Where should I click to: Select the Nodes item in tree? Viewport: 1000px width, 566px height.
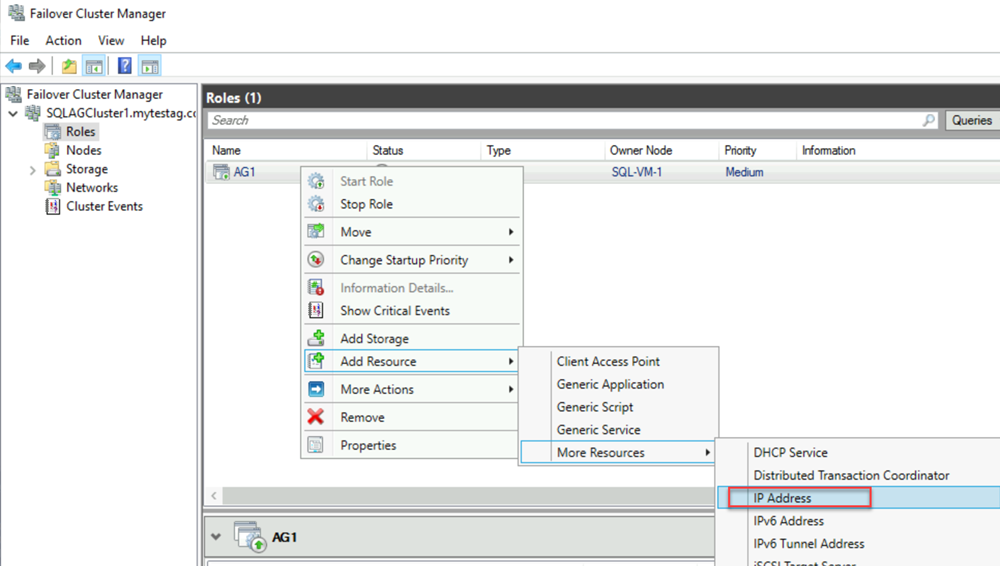83,150
